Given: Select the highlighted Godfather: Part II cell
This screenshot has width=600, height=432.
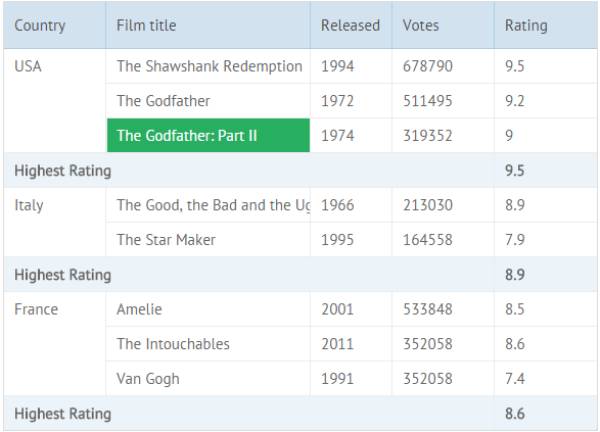Looking at the screenshot, I should (x=208, y=135).
